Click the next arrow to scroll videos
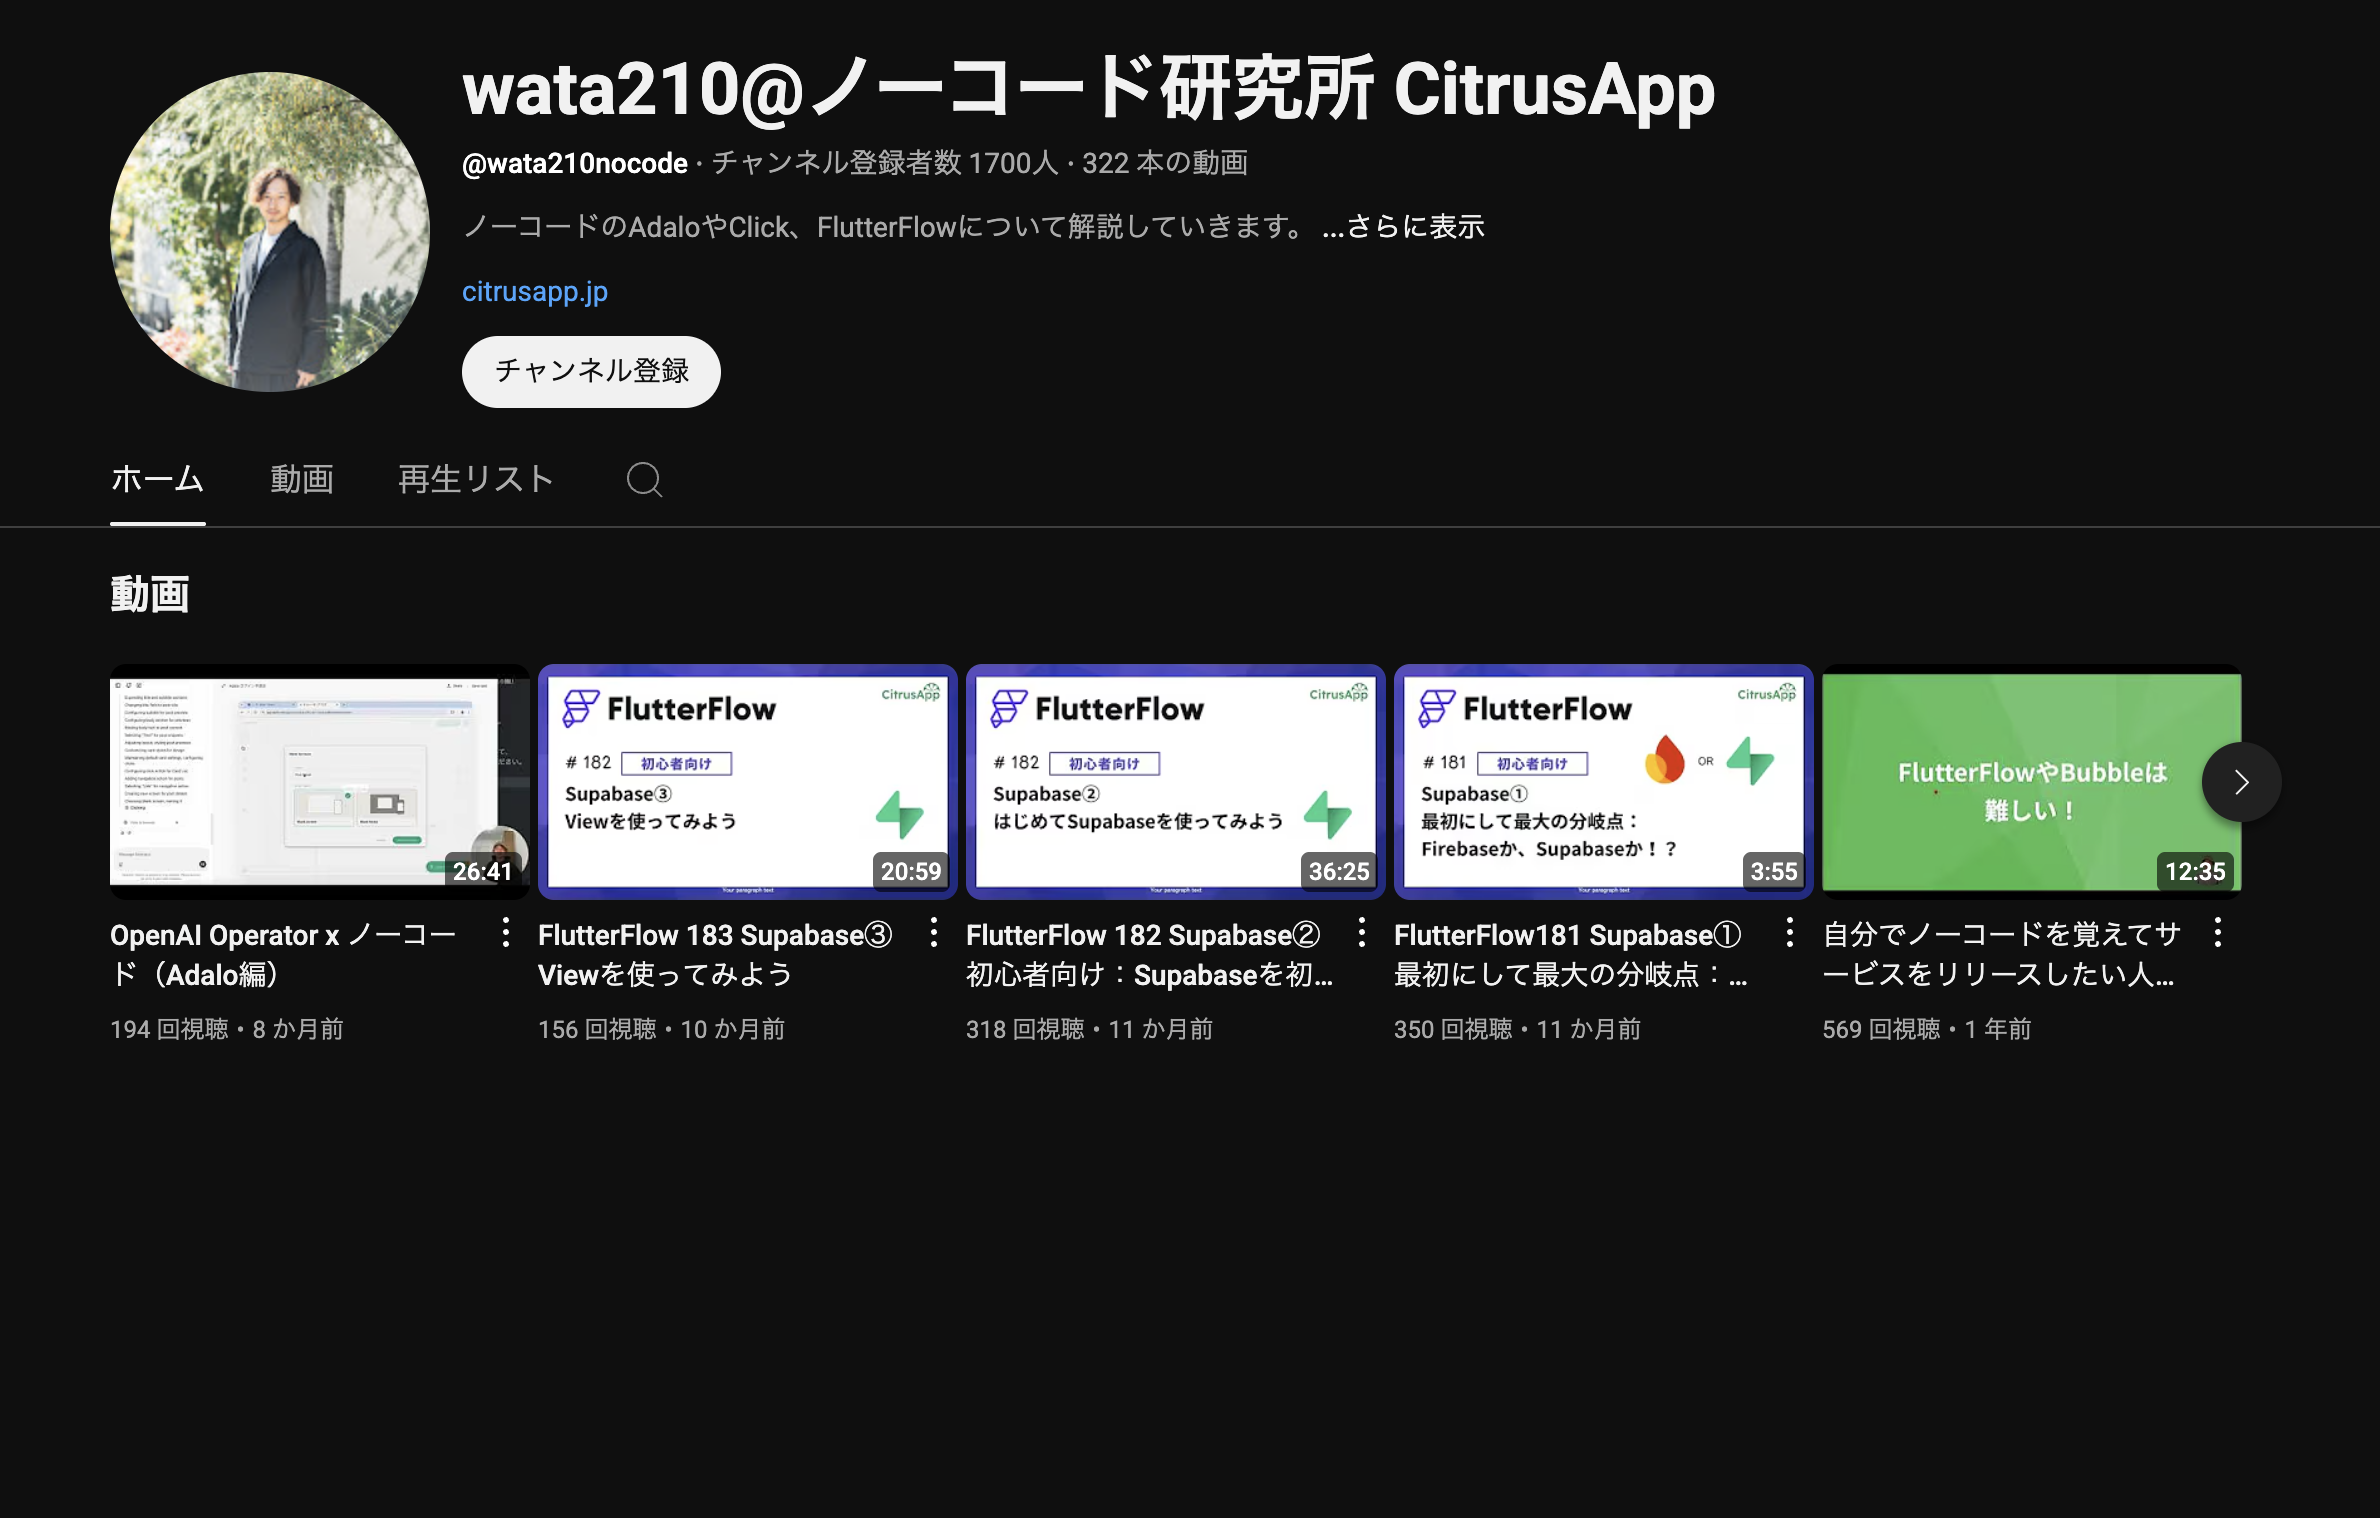 click(x=2242, y=782)
